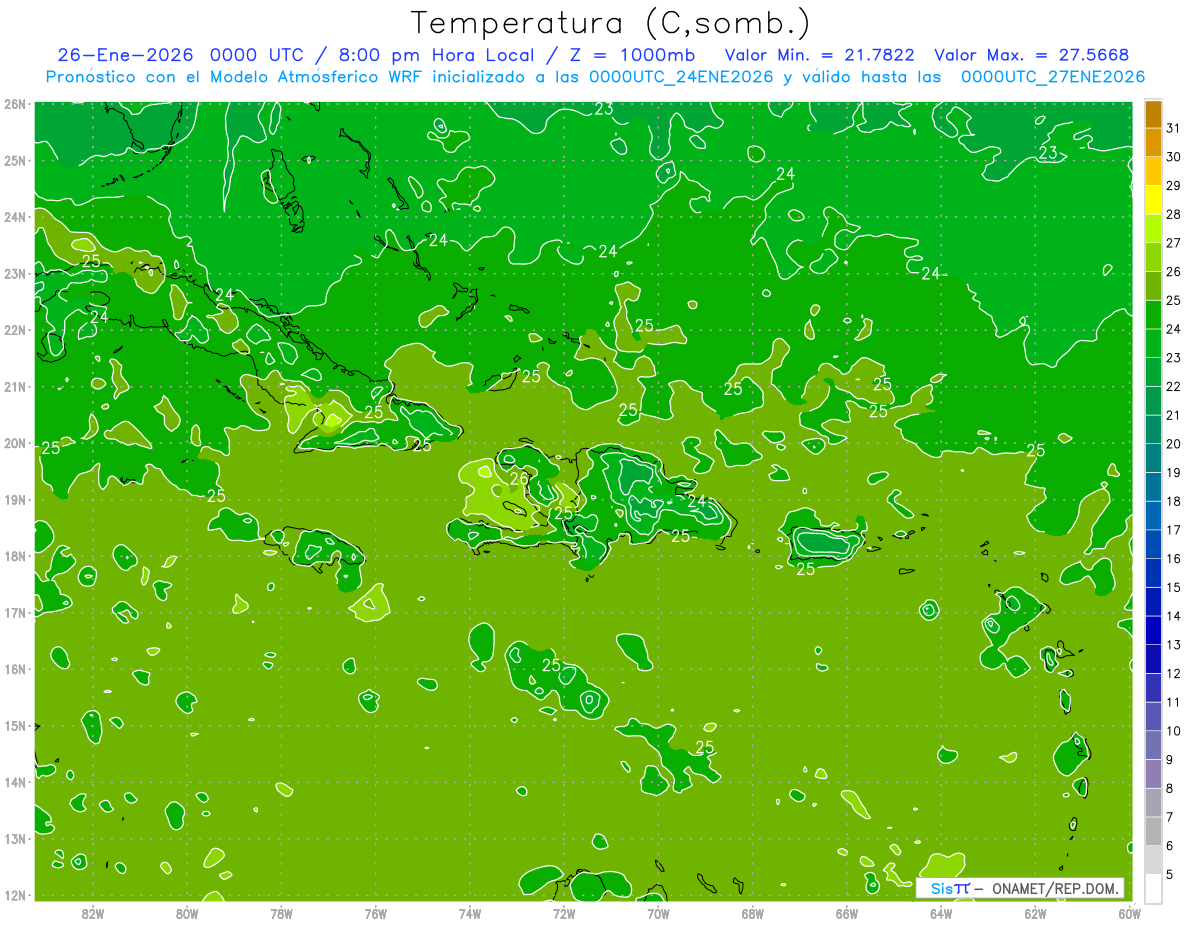The height and width of the screenshot is (927, 1200).
Task: Click the dark blue swatch between 12 and 13
Action: click(x=1153, y=658)
